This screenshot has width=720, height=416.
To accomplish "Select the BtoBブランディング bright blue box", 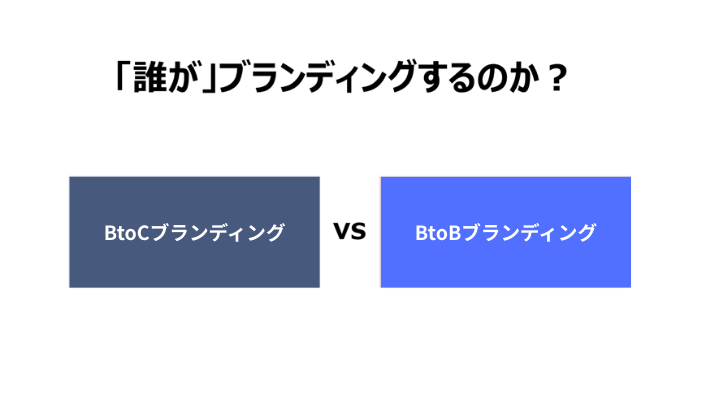I will pos(506,232).
